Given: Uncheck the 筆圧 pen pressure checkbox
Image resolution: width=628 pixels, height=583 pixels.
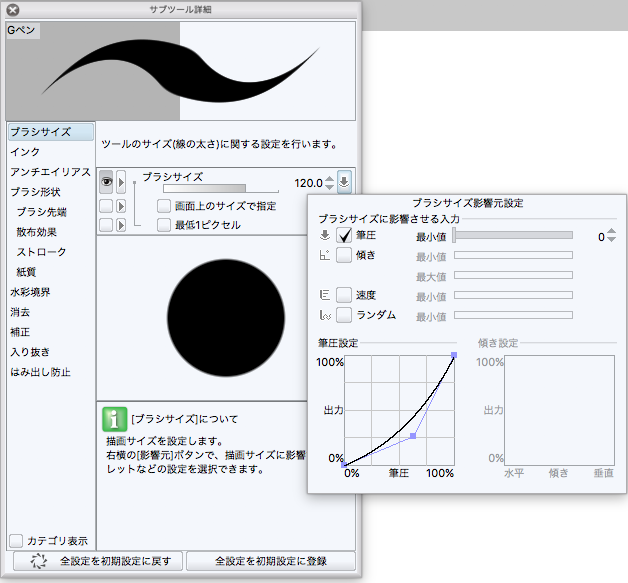Looking at the screenshot, I should pyautogui.click(x=344, y=236).
